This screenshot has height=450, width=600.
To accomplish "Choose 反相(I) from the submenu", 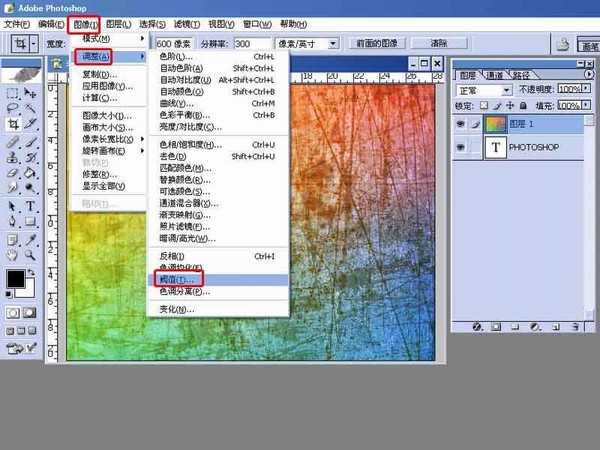I will click(x=218, y=256).
